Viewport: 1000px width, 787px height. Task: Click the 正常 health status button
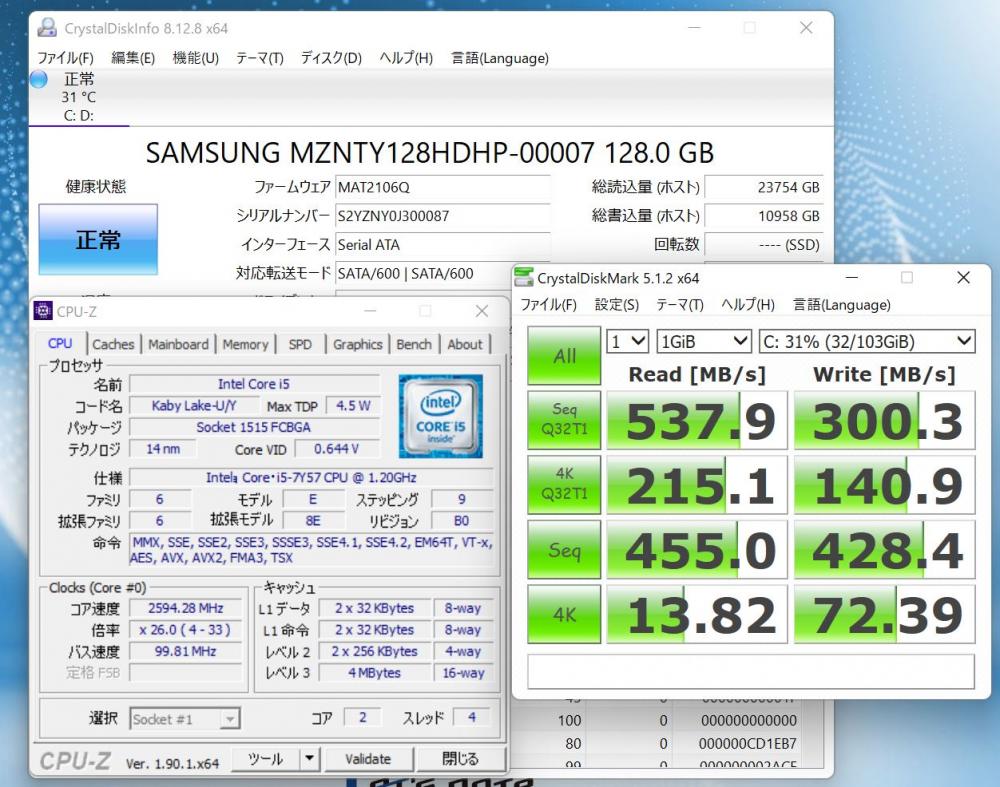click(98, 240)
